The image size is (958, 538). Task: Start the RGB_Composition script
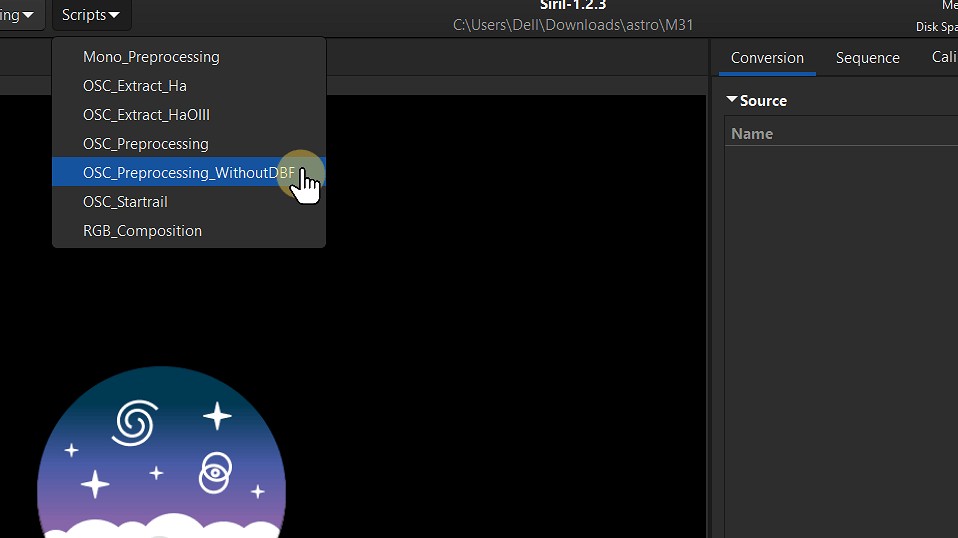pyautogui.click(x=142, y=231)
